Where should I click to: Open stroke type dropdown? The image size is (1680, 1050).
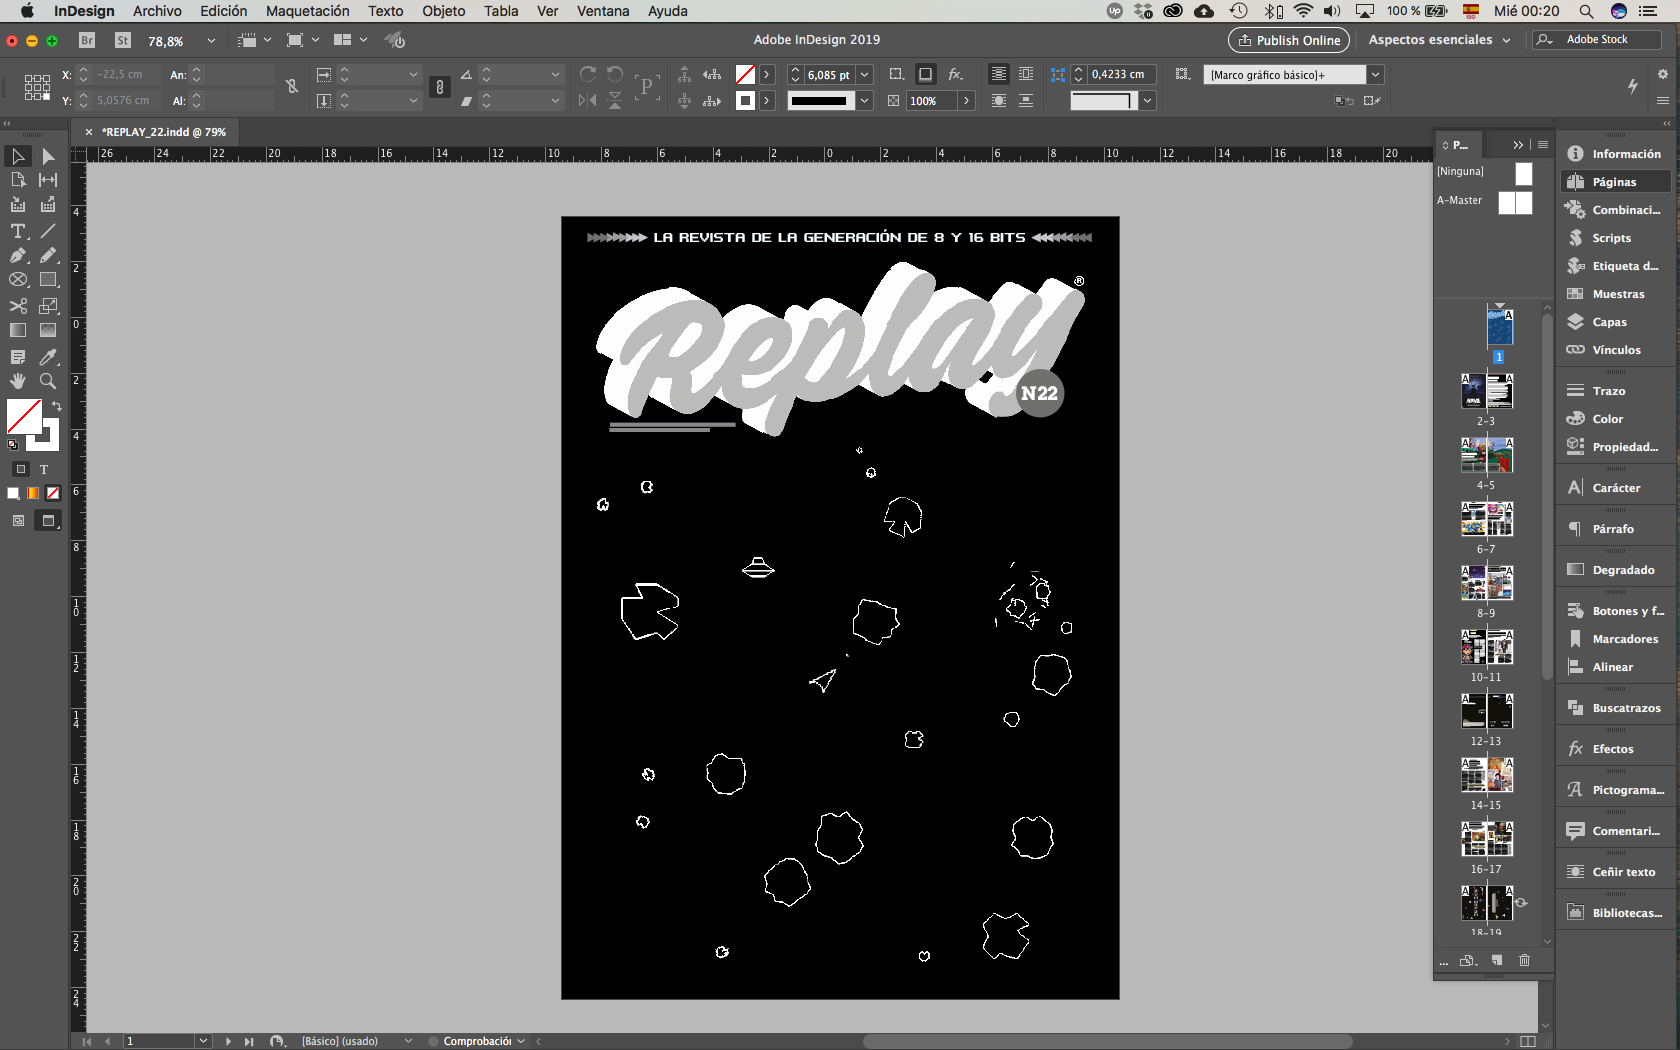(x=865, y=101)
